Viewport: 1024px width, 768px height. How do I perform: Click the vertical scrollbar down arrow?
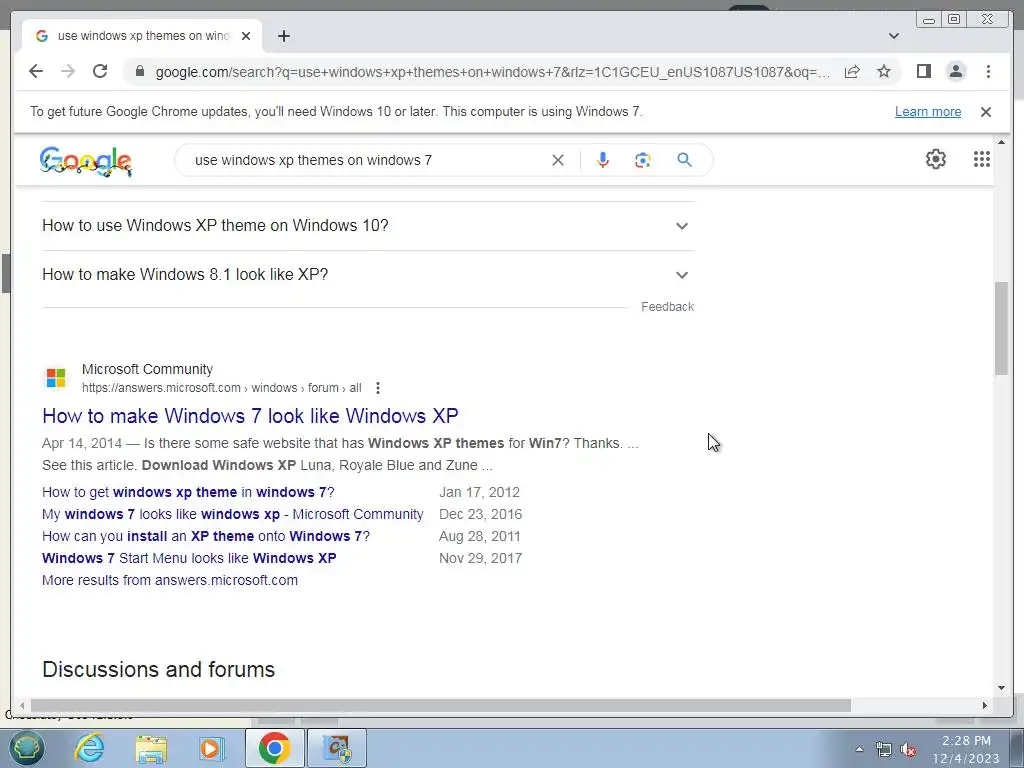click(x=1001, y=688)
